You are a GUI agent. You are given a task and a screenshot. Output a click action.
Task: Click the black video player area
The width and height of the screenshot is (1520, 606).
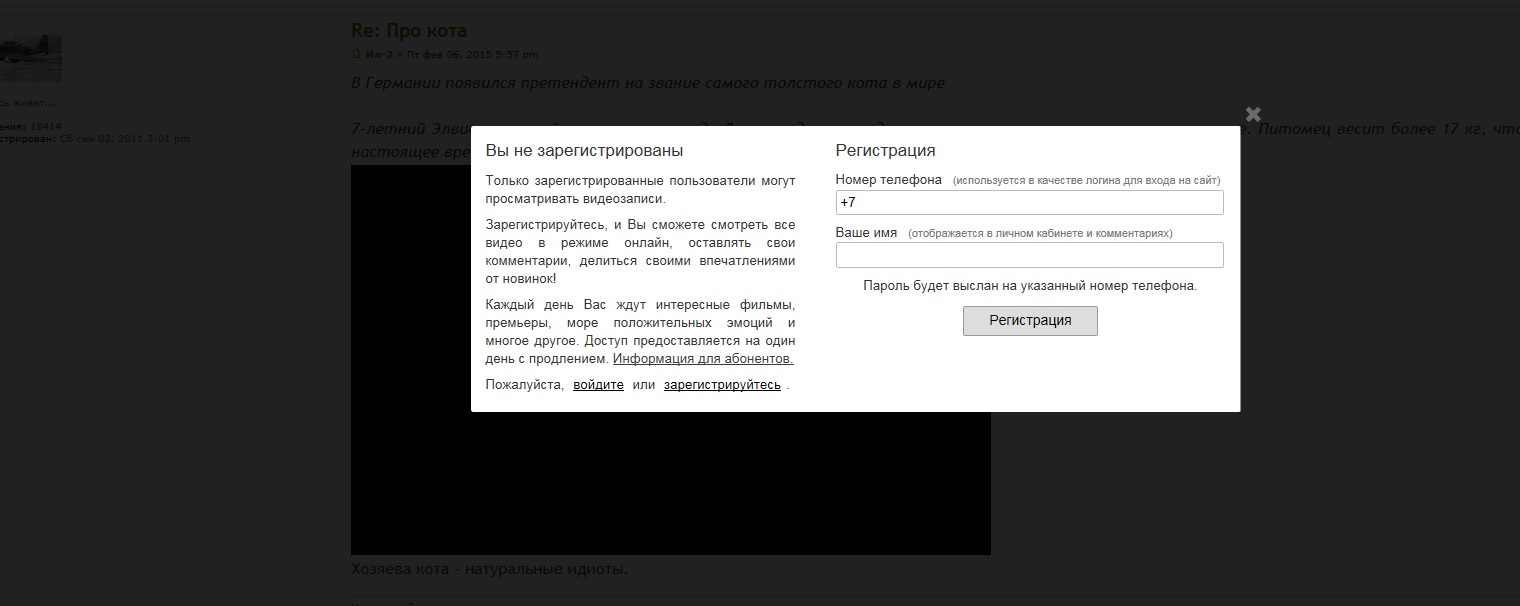click(670, 480)
